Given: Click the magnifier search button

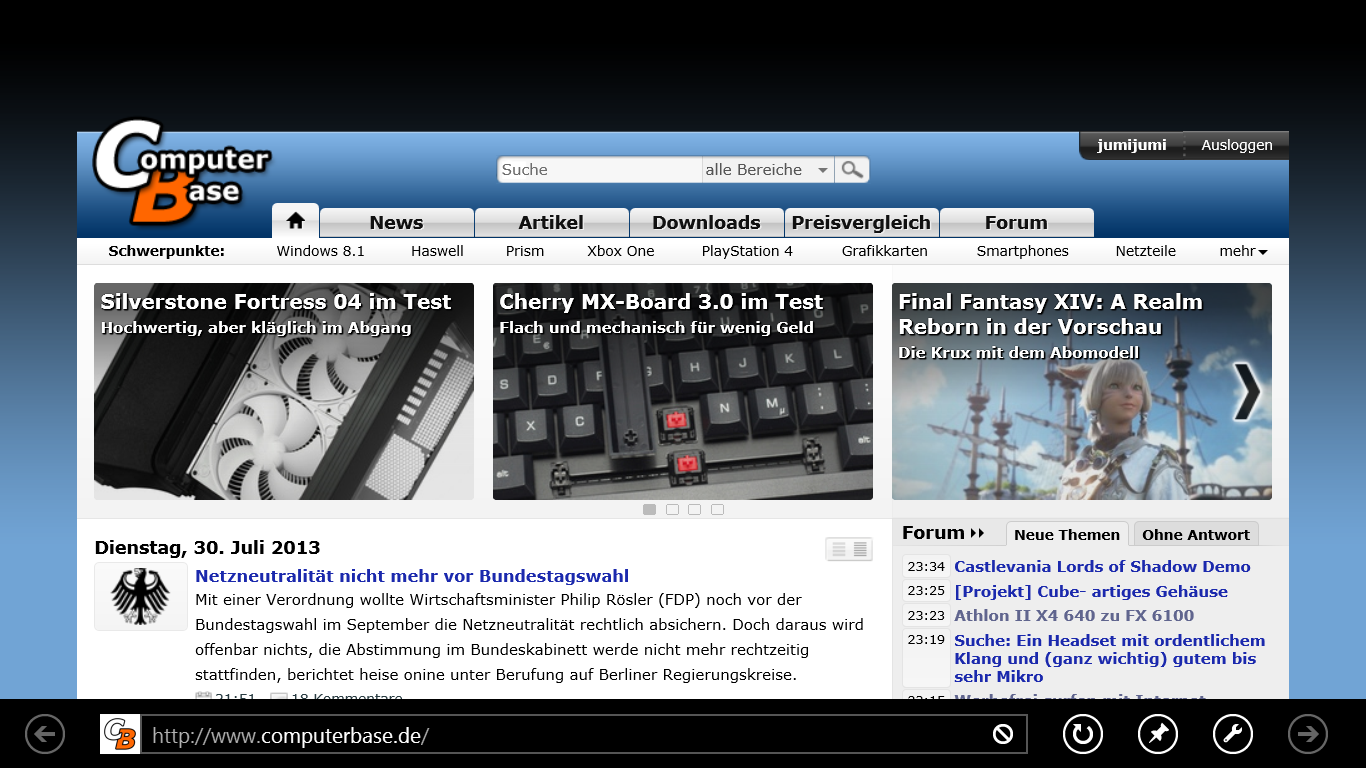Looking at the screenshot, I should 852,170.
